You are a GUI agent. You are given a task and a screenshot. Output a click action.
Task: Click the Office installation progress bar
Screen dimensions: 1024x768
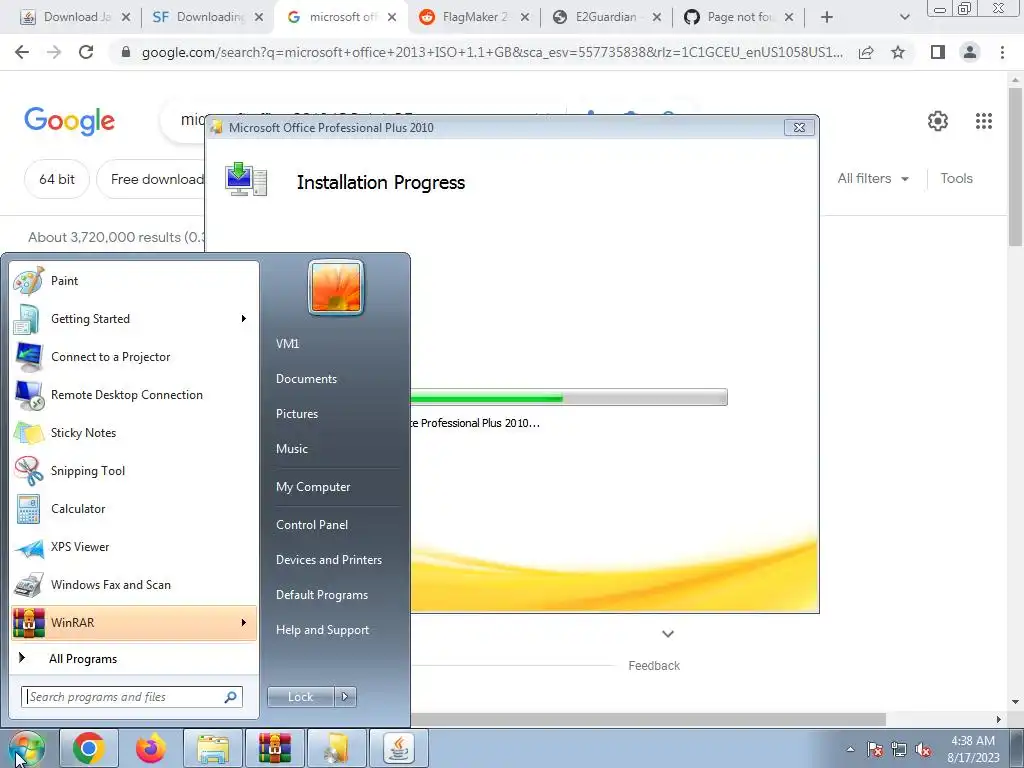coord(569,397)
